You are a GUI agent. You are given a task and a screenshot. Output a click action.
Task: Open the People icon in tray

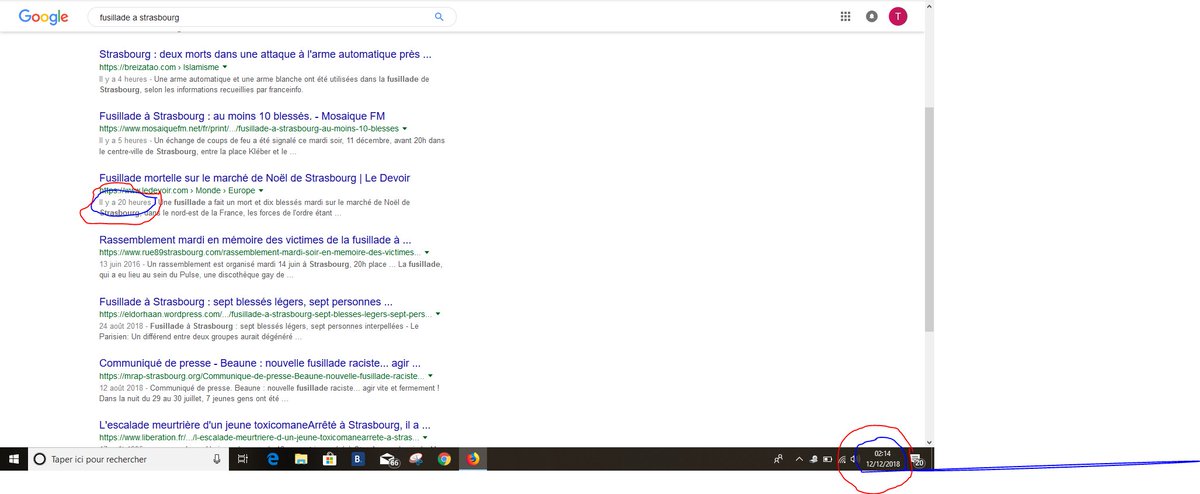point(778,460)
